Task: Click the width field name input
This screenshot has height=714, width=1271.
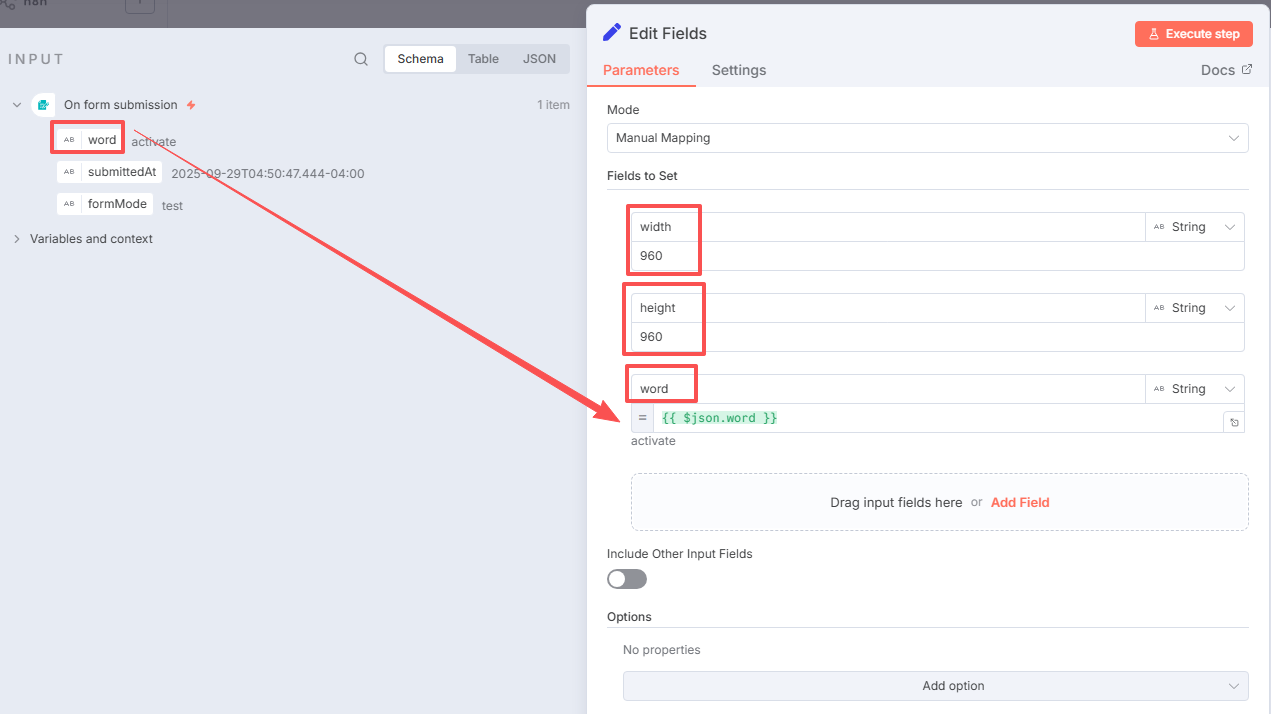Action: [x=888, y=227]
